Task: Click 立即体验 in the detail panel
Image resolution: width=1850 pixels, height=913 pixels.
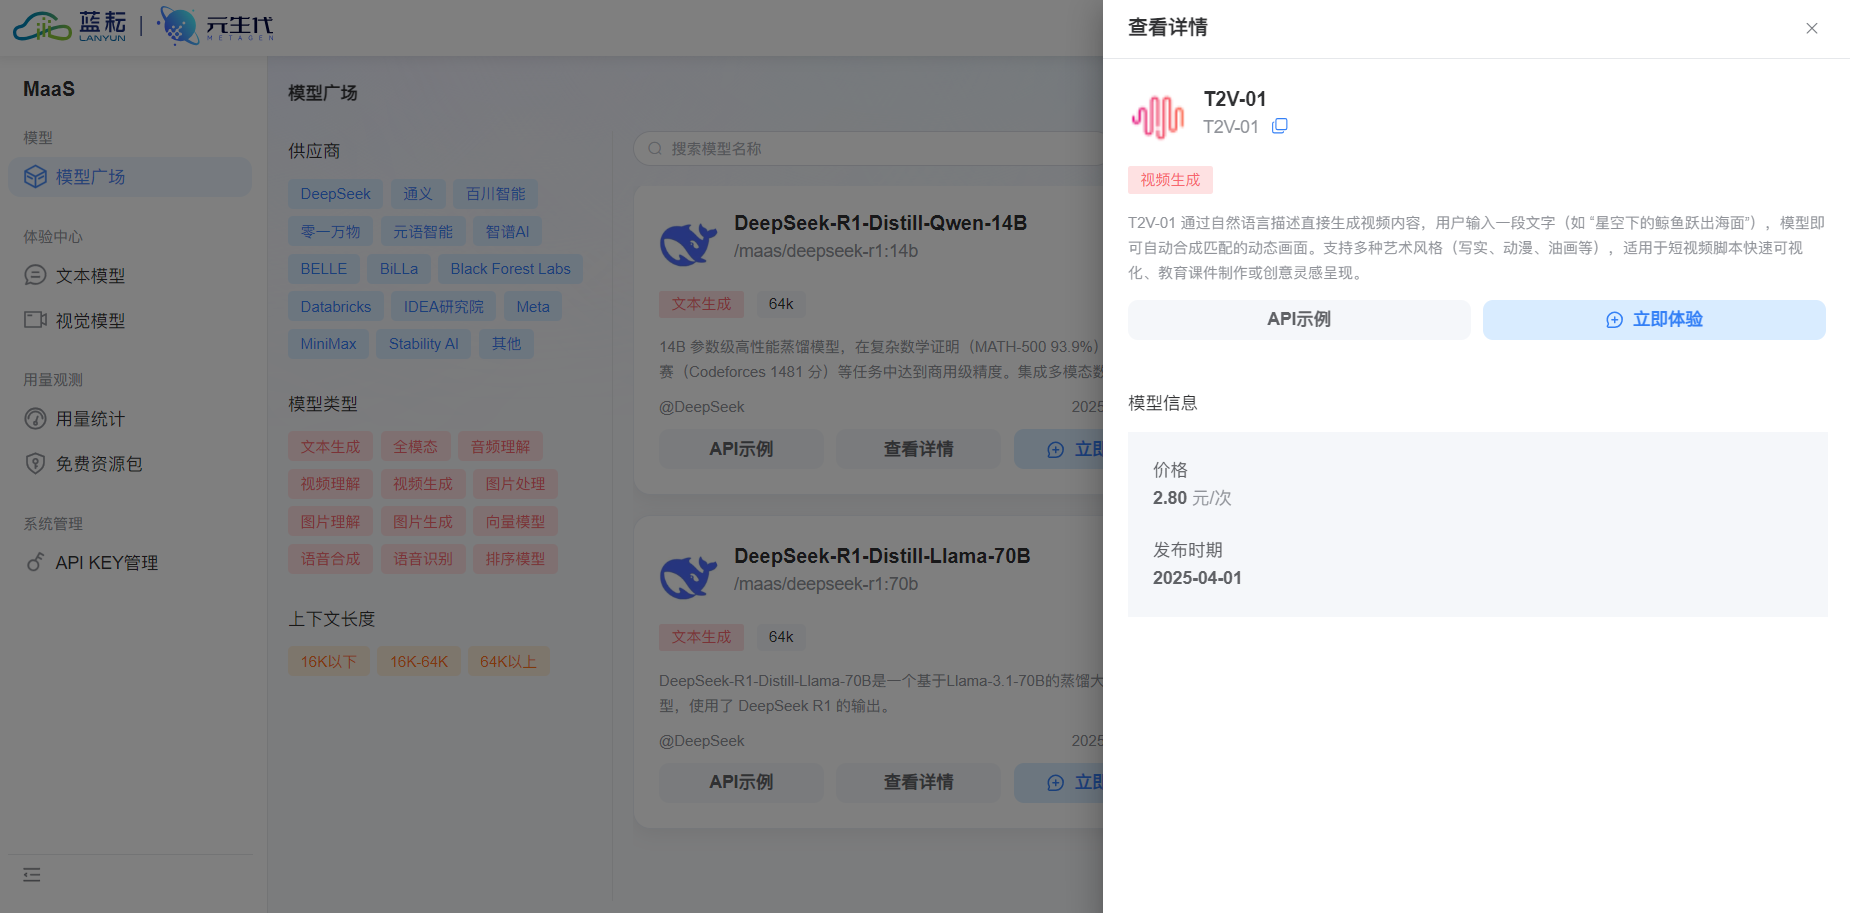Action: pos(1654,320)
